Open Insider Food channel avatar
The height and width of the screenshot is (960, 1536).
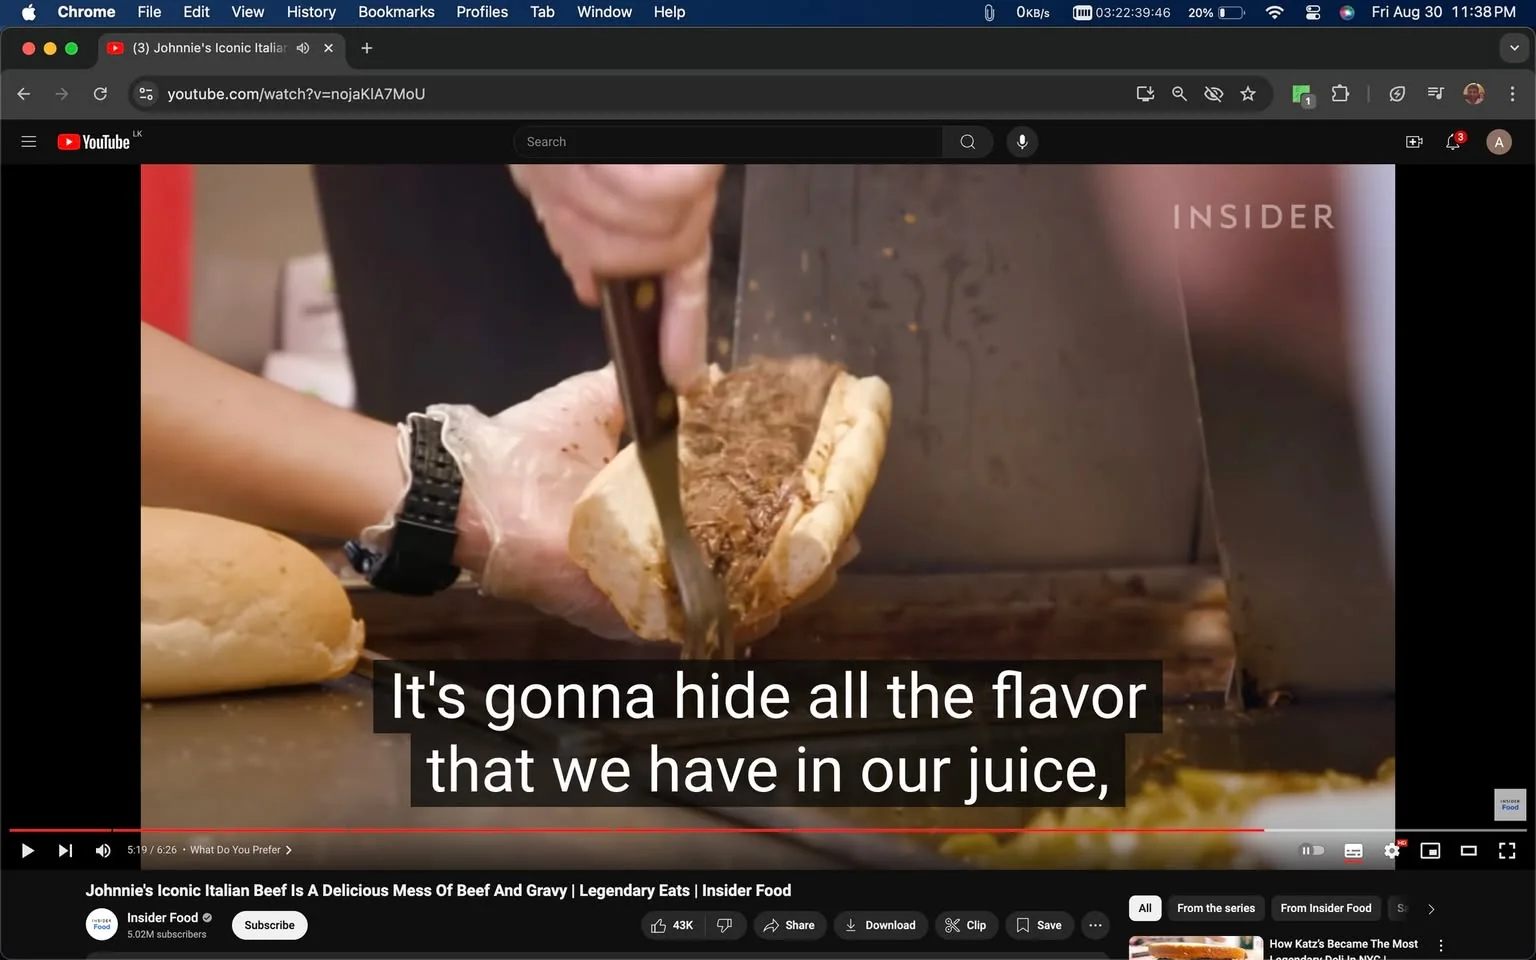(x=102, y=925)
